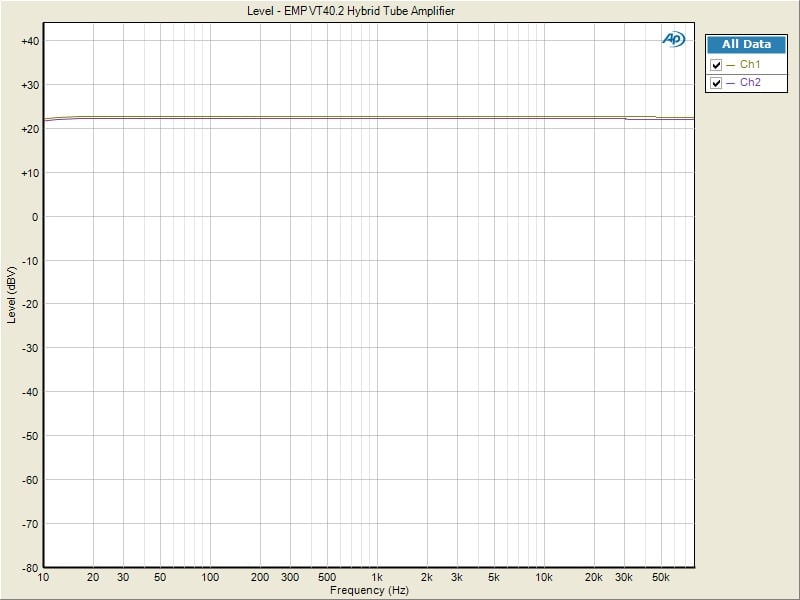Click the 10 tick label on the frequency axis
This screenshot has width=800, height=600.
click(43, 578)
